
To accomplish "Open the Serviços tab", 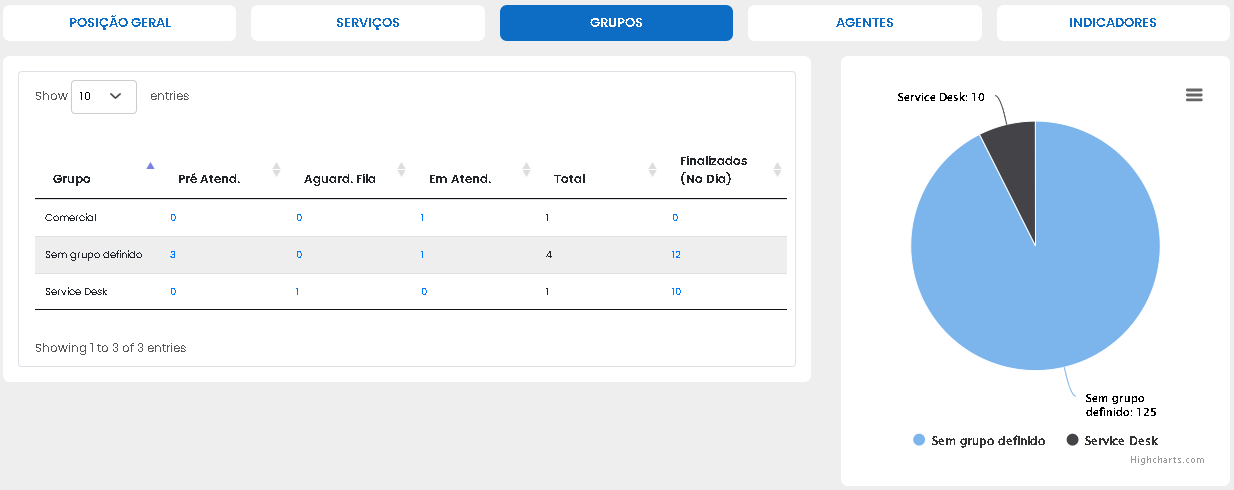I will [x=368, y=23].
